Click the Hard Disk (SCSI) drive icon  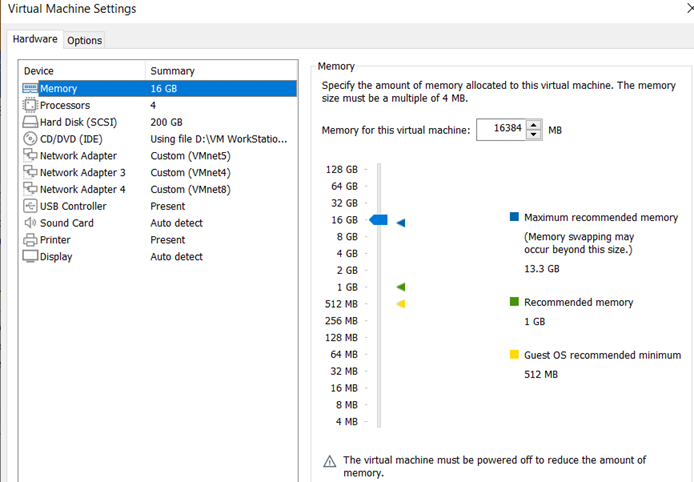point(30,122)
